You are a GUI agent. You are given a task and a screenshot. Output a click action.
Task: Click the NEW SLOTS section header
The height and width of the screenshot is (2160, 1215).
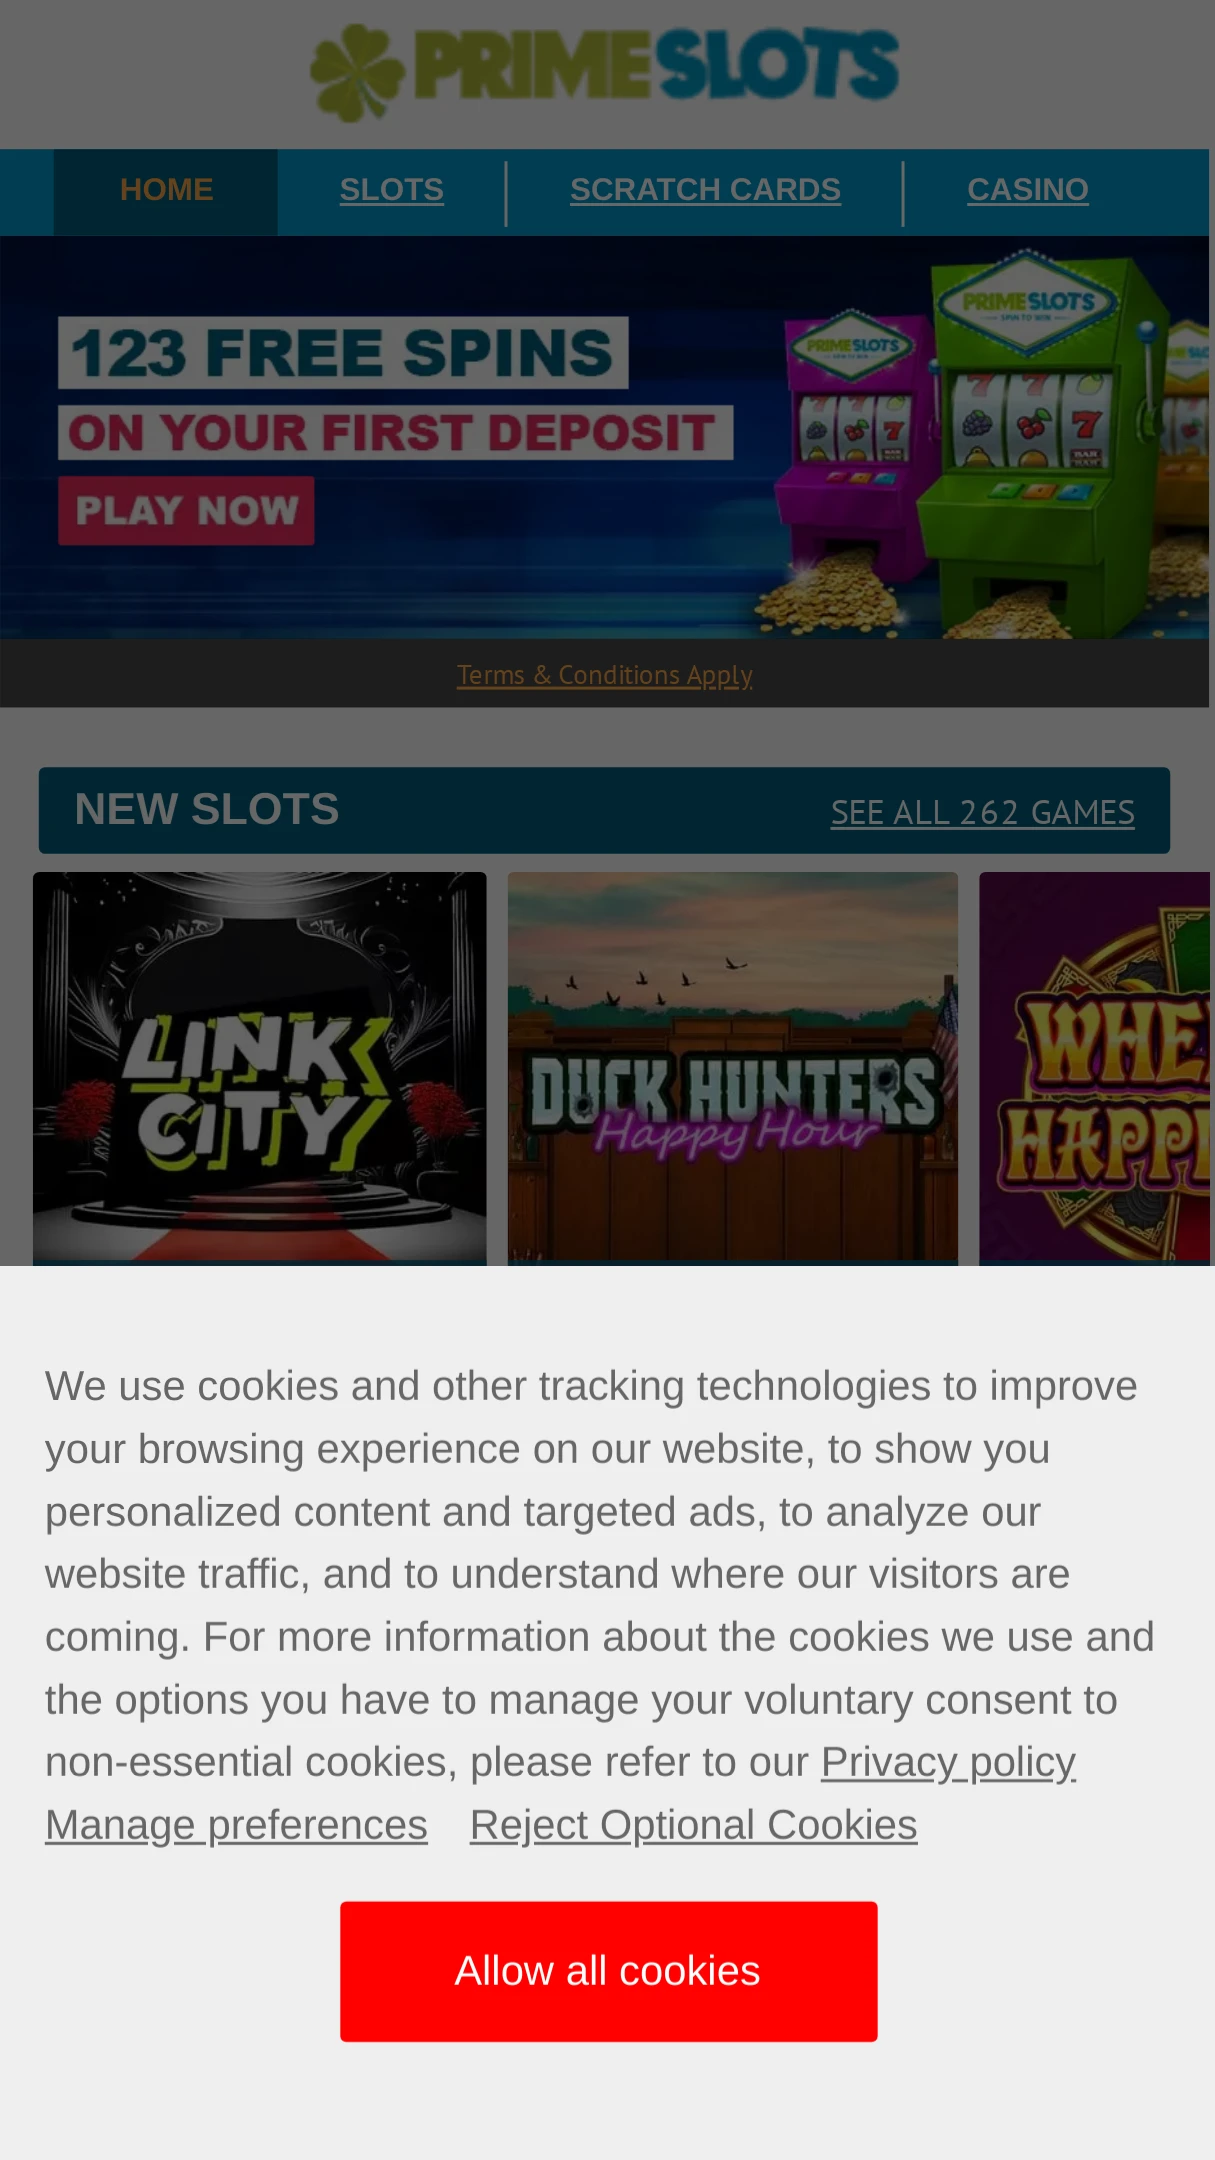206,810
